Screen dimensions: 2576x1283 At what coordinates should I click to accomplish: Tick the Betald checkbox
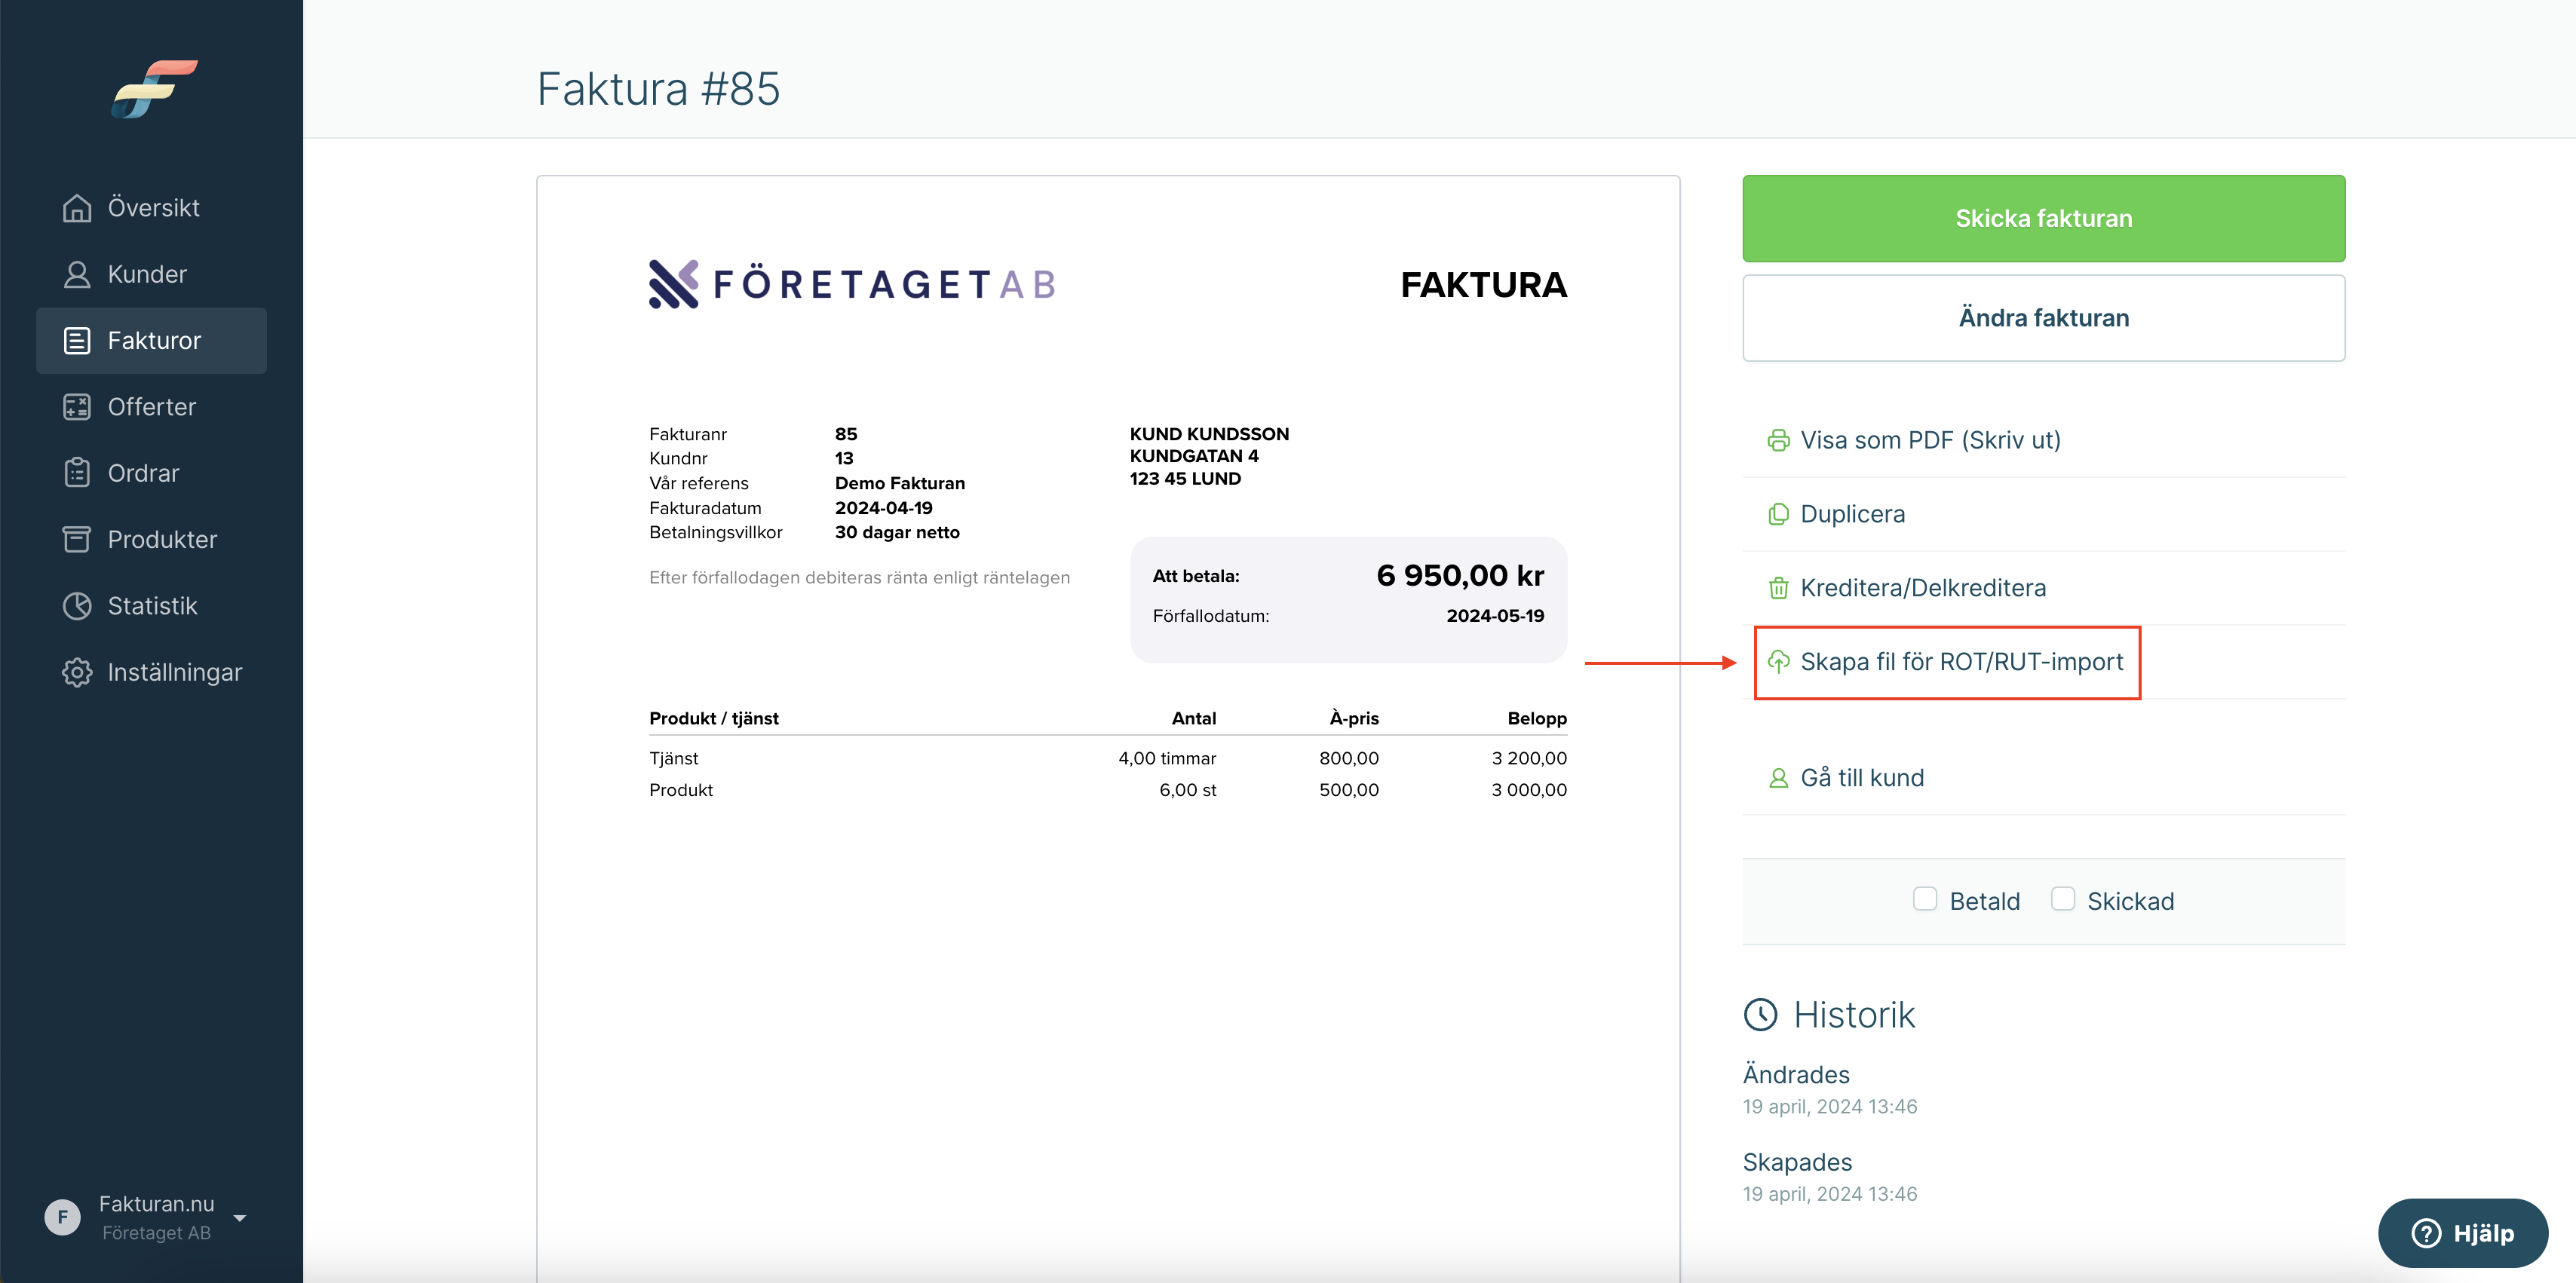pos(1925,899)
